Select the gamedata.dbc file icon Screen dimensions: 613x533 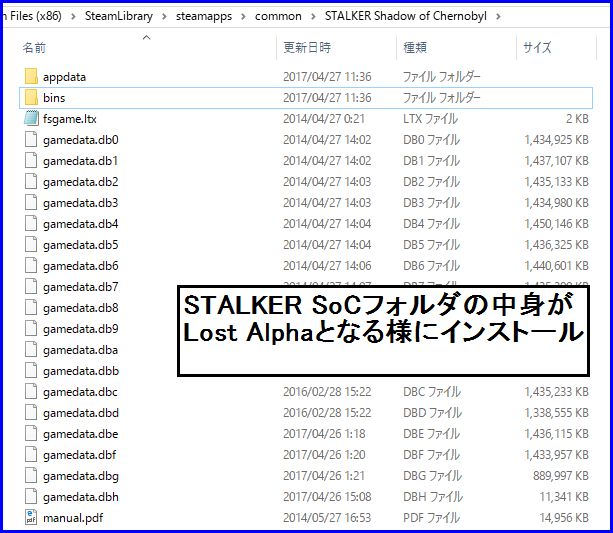(x=31, y=392)
